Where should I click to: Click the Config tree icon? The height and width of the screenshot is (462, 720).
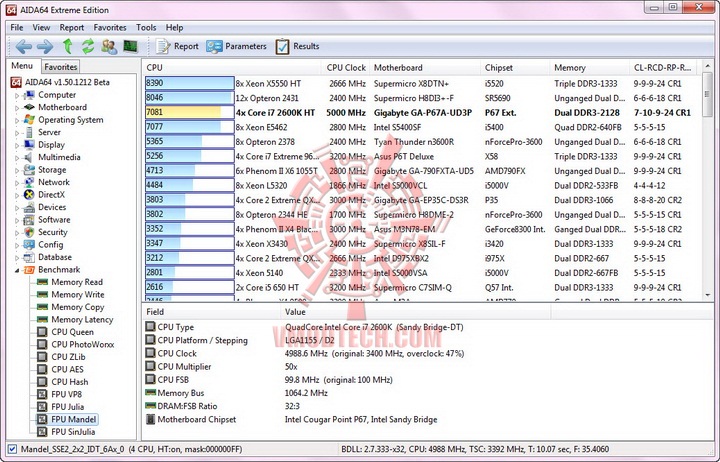tap(29, 245)
